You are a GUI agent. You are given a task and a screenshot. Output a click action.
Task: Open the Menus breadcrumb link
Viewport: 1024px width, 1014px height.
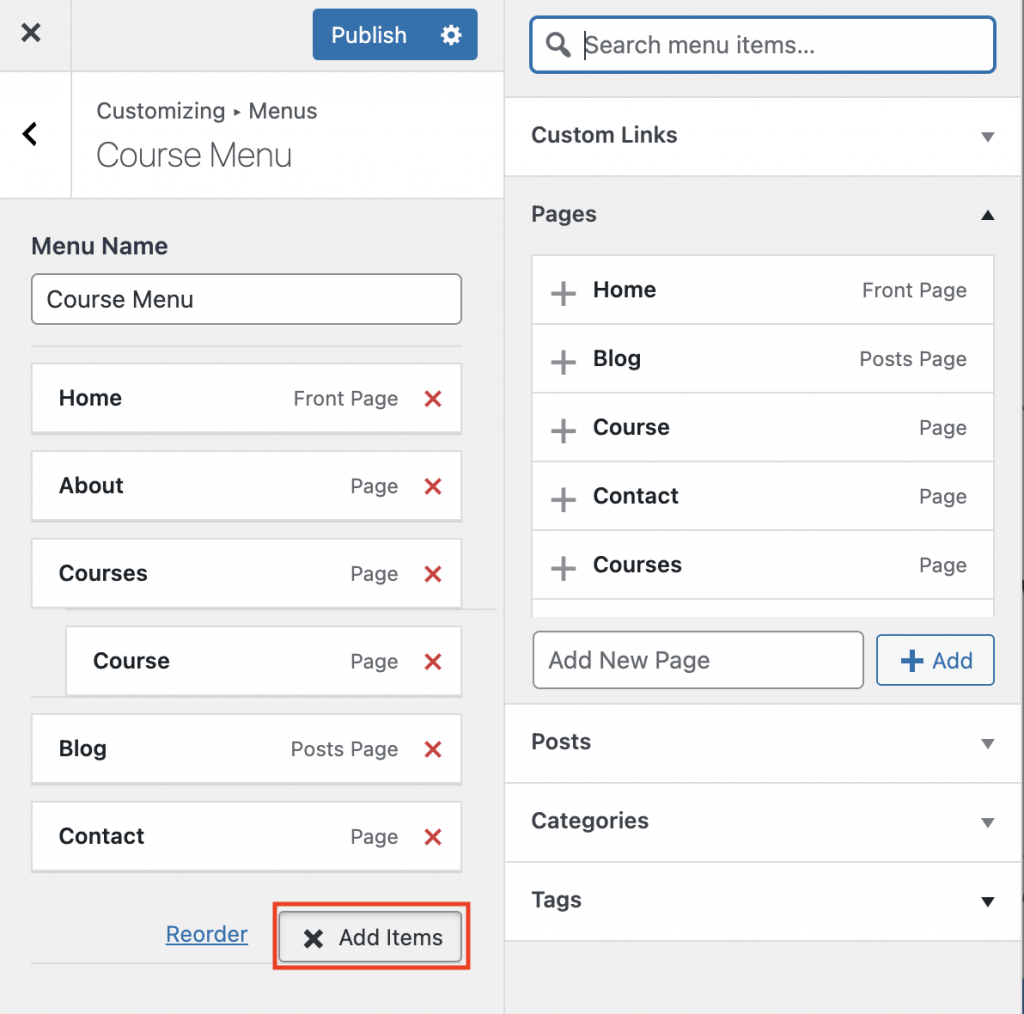[x=282, y=111]
